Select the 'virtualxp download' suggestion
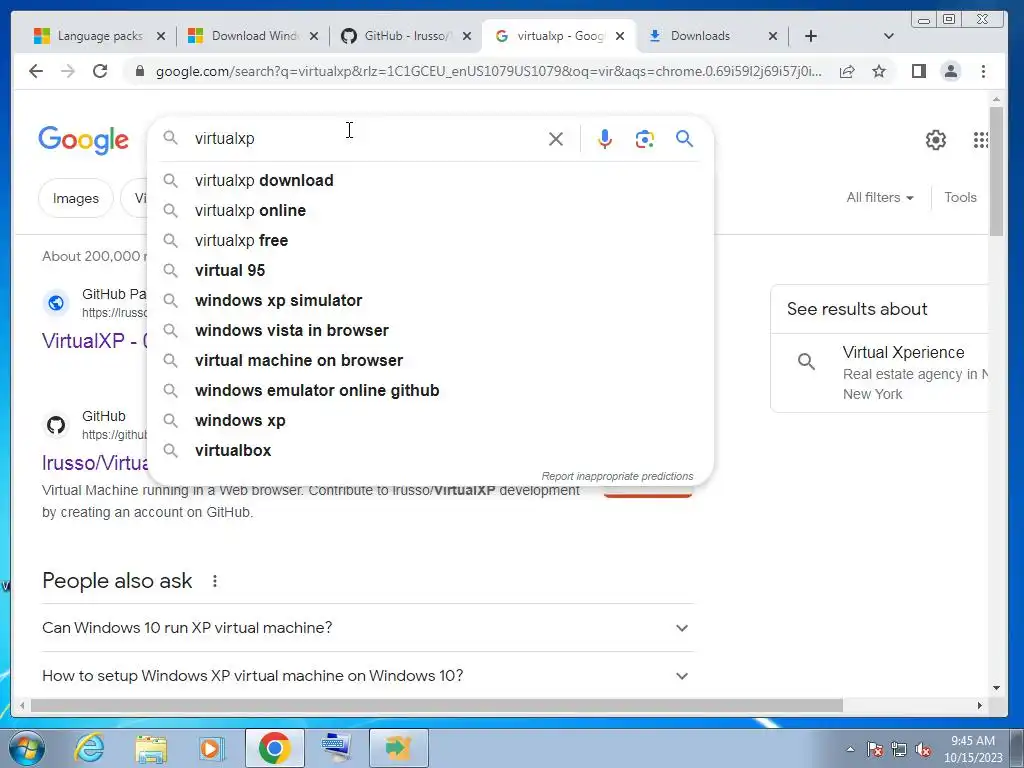 [x=431, y=180]
